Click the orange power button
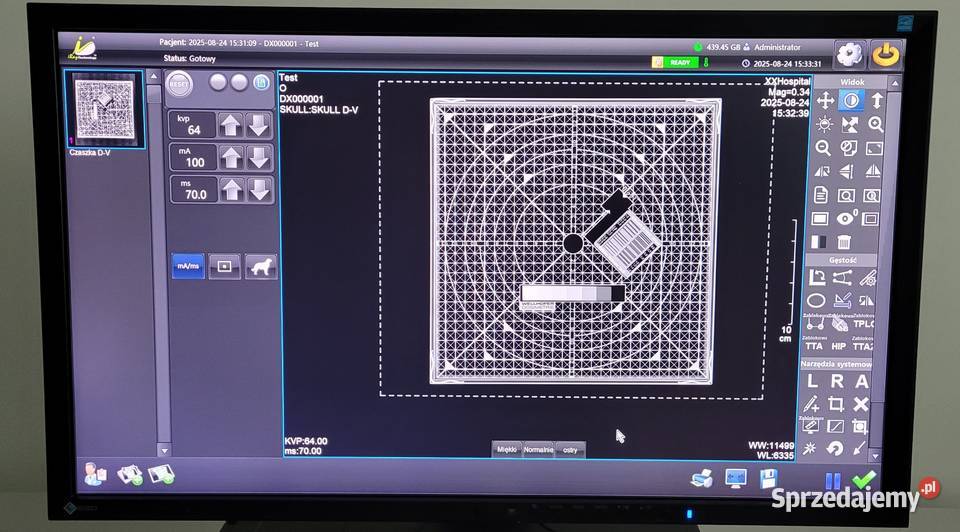 tap(885, 54)
